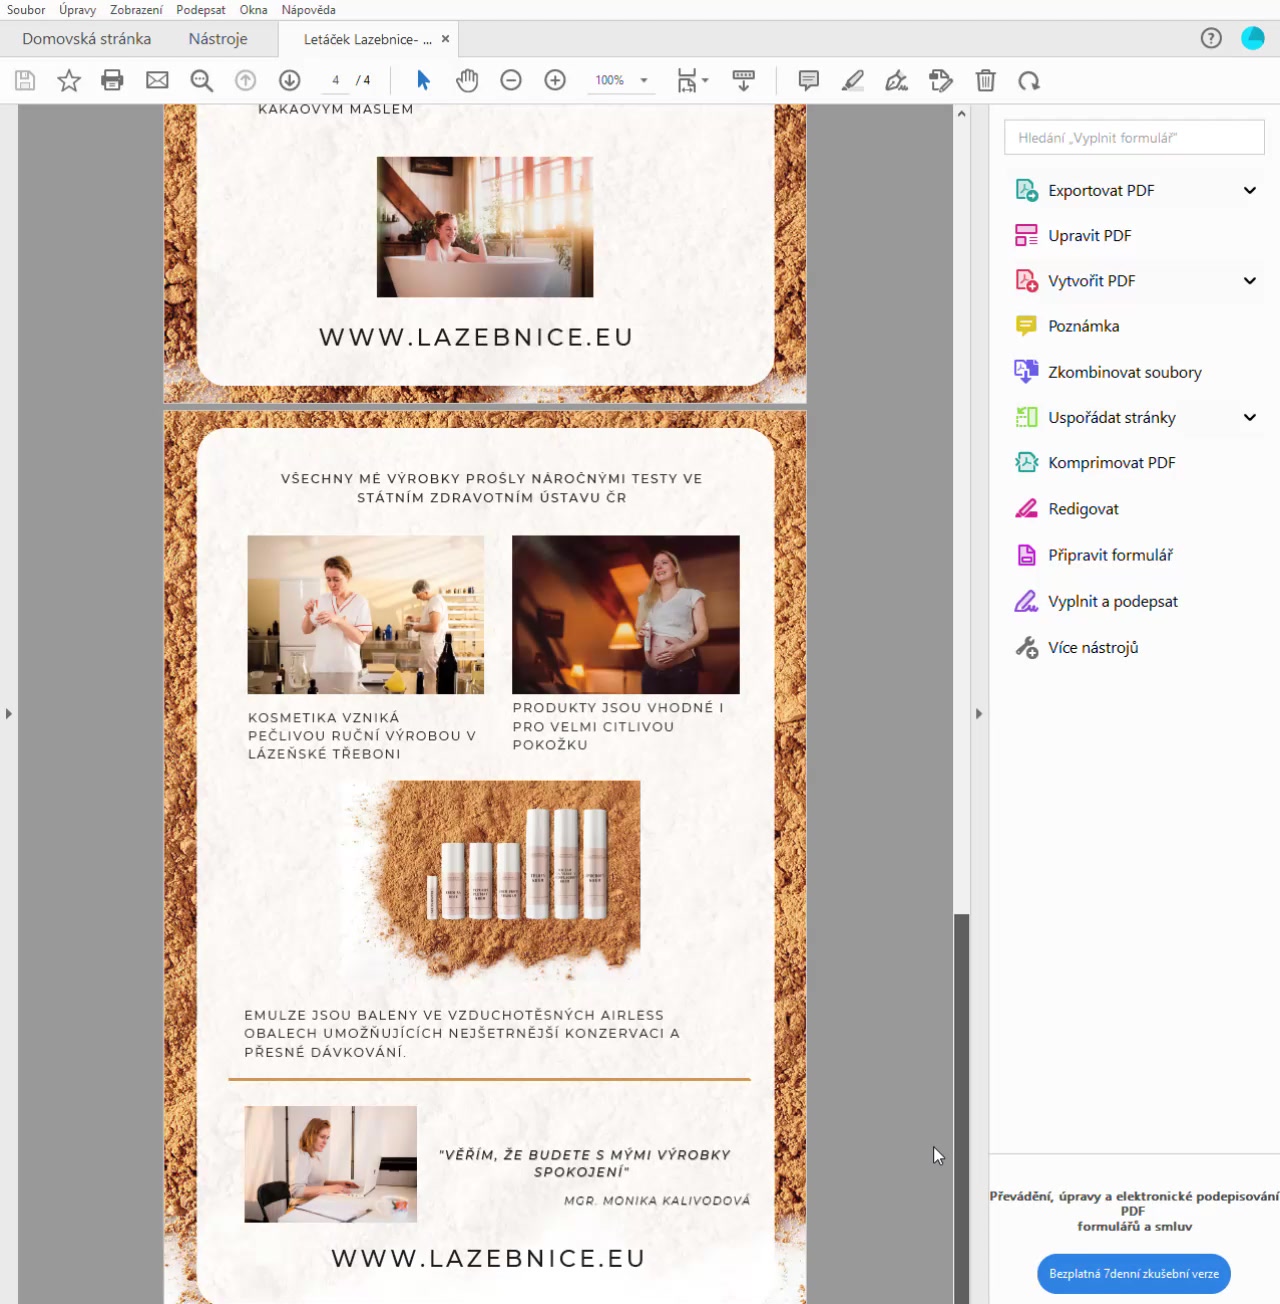Click the pregnant woman photo
The height and width of the screenshot is (1304, 1280).
(626, 615)
